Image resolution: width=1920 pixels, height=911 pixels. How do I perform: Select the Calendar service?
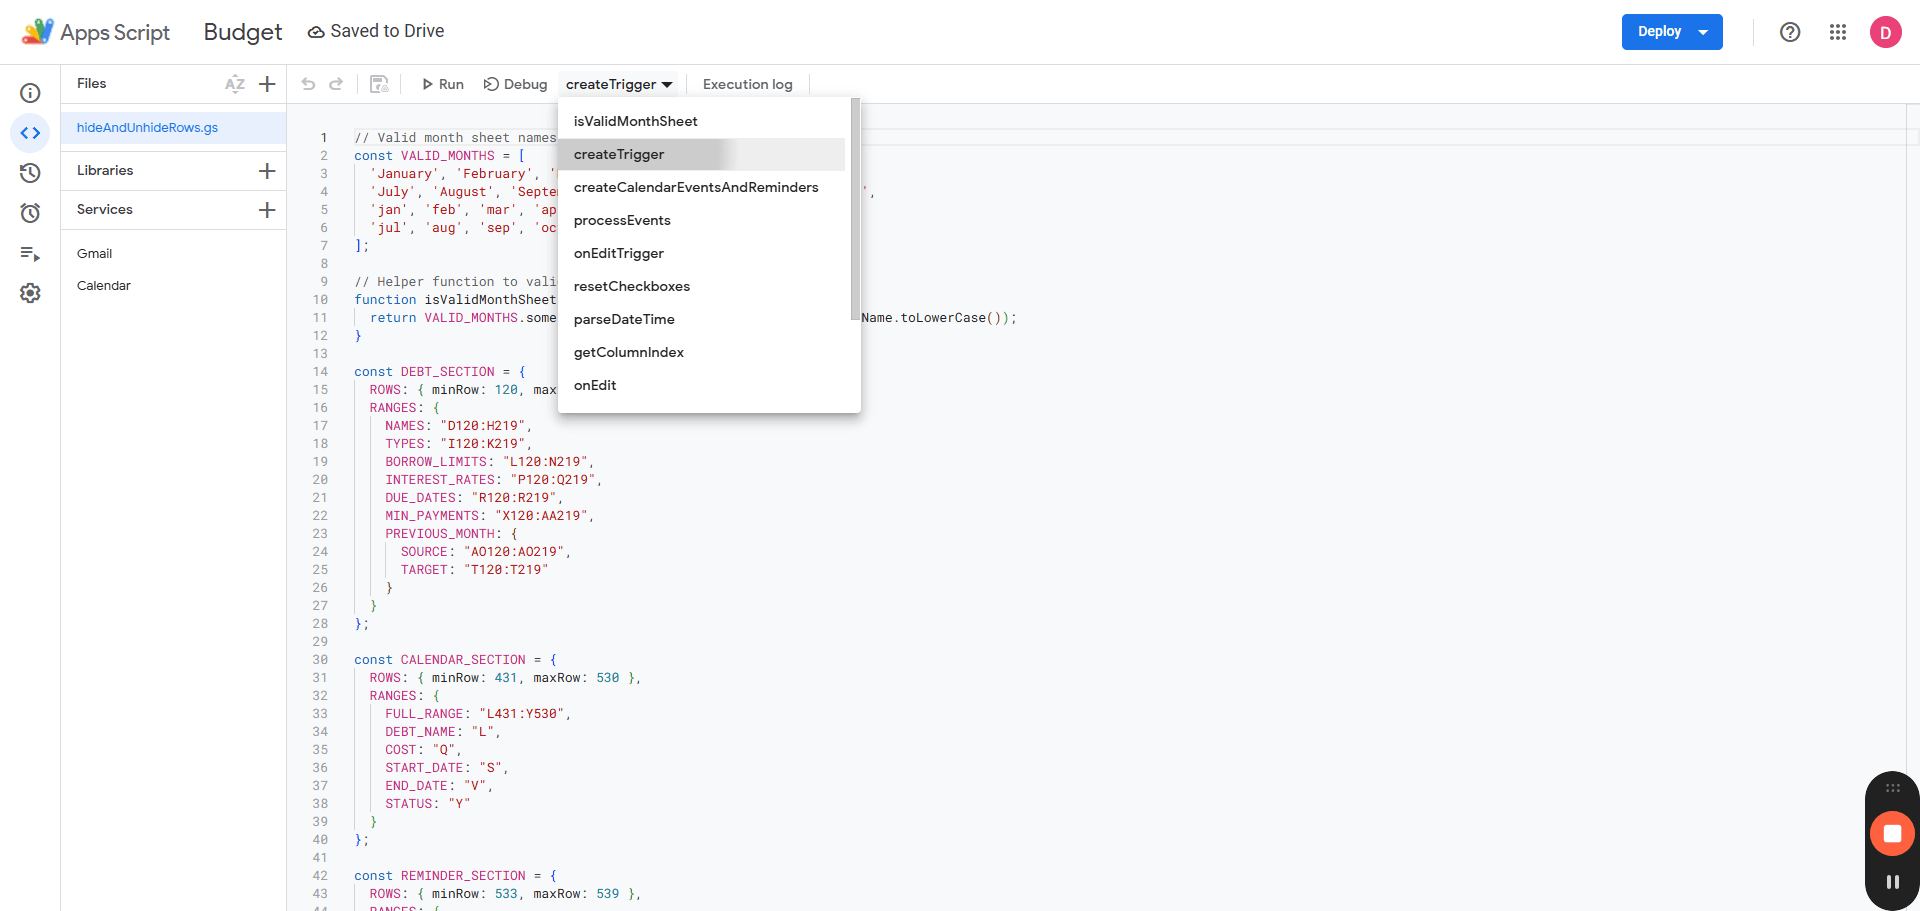click(104, 286)
